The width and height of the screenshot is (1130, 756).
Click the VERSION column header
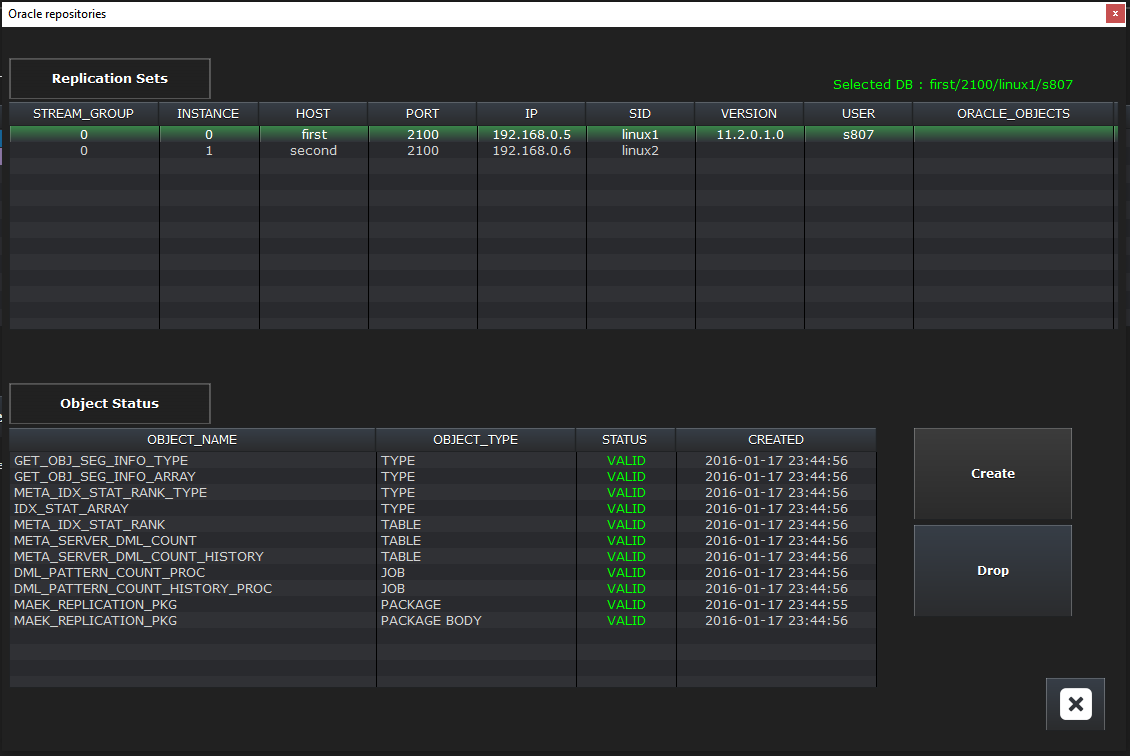pyautogui.click(x=749, y=114)
